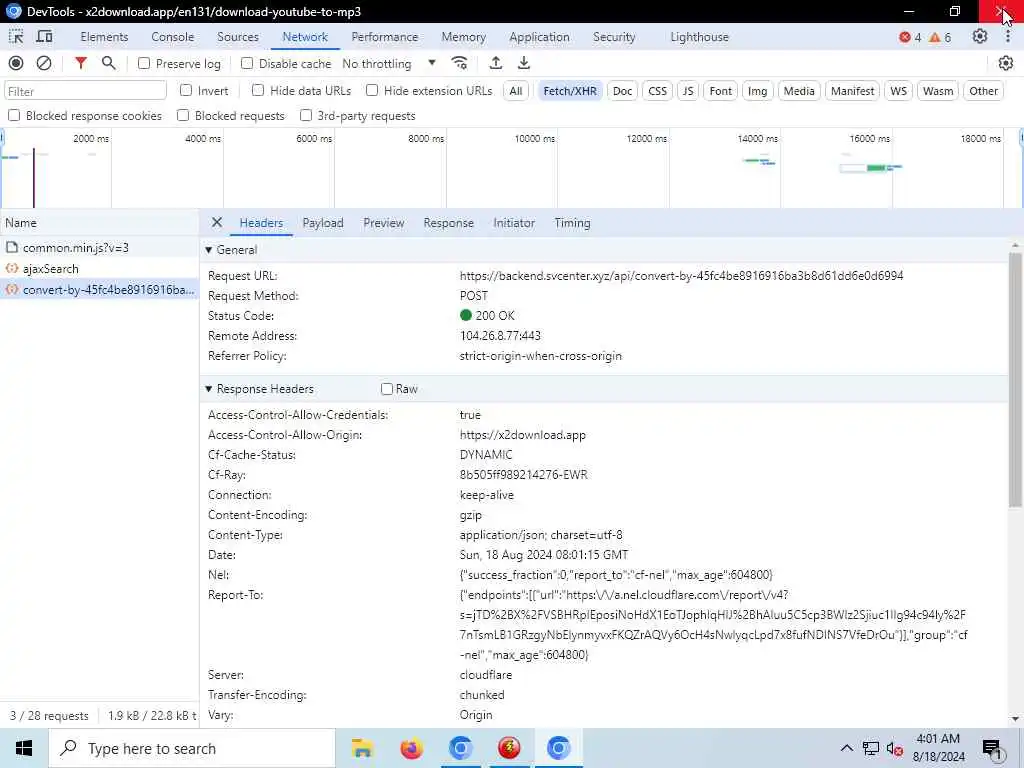
Task: Open File Explorer from taskbar
Action: click(x=362, y=748)
